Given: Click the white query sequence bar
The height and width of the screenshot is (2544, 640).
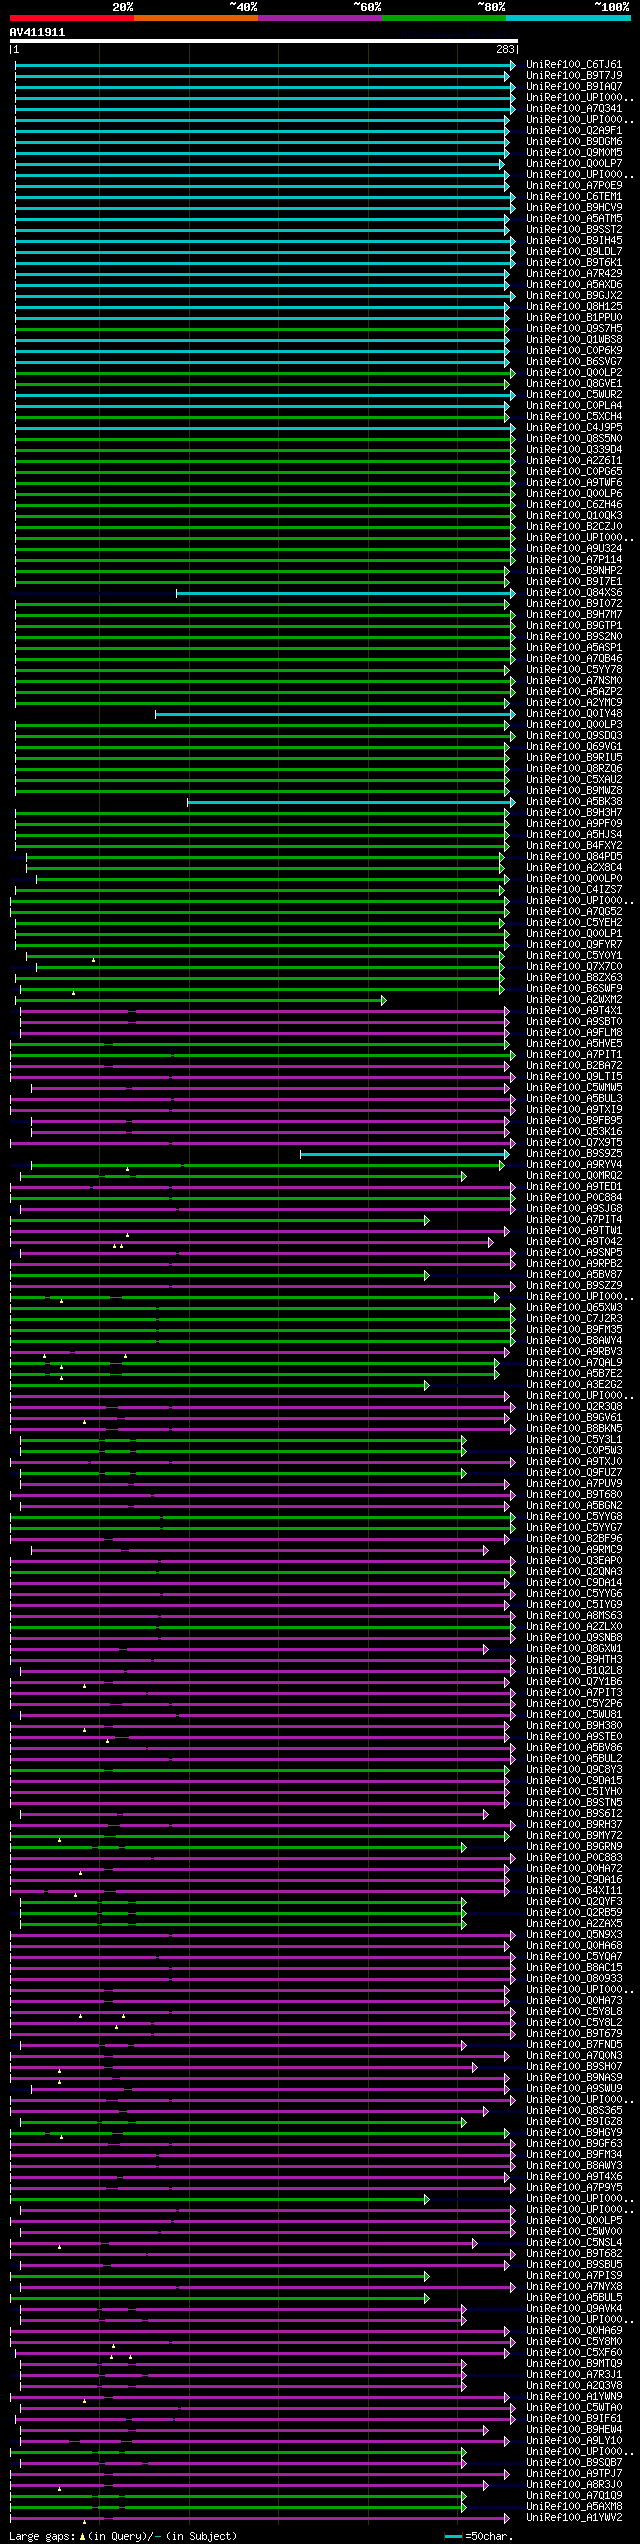Looking at the screenshot, I should [x=263, y=42].
